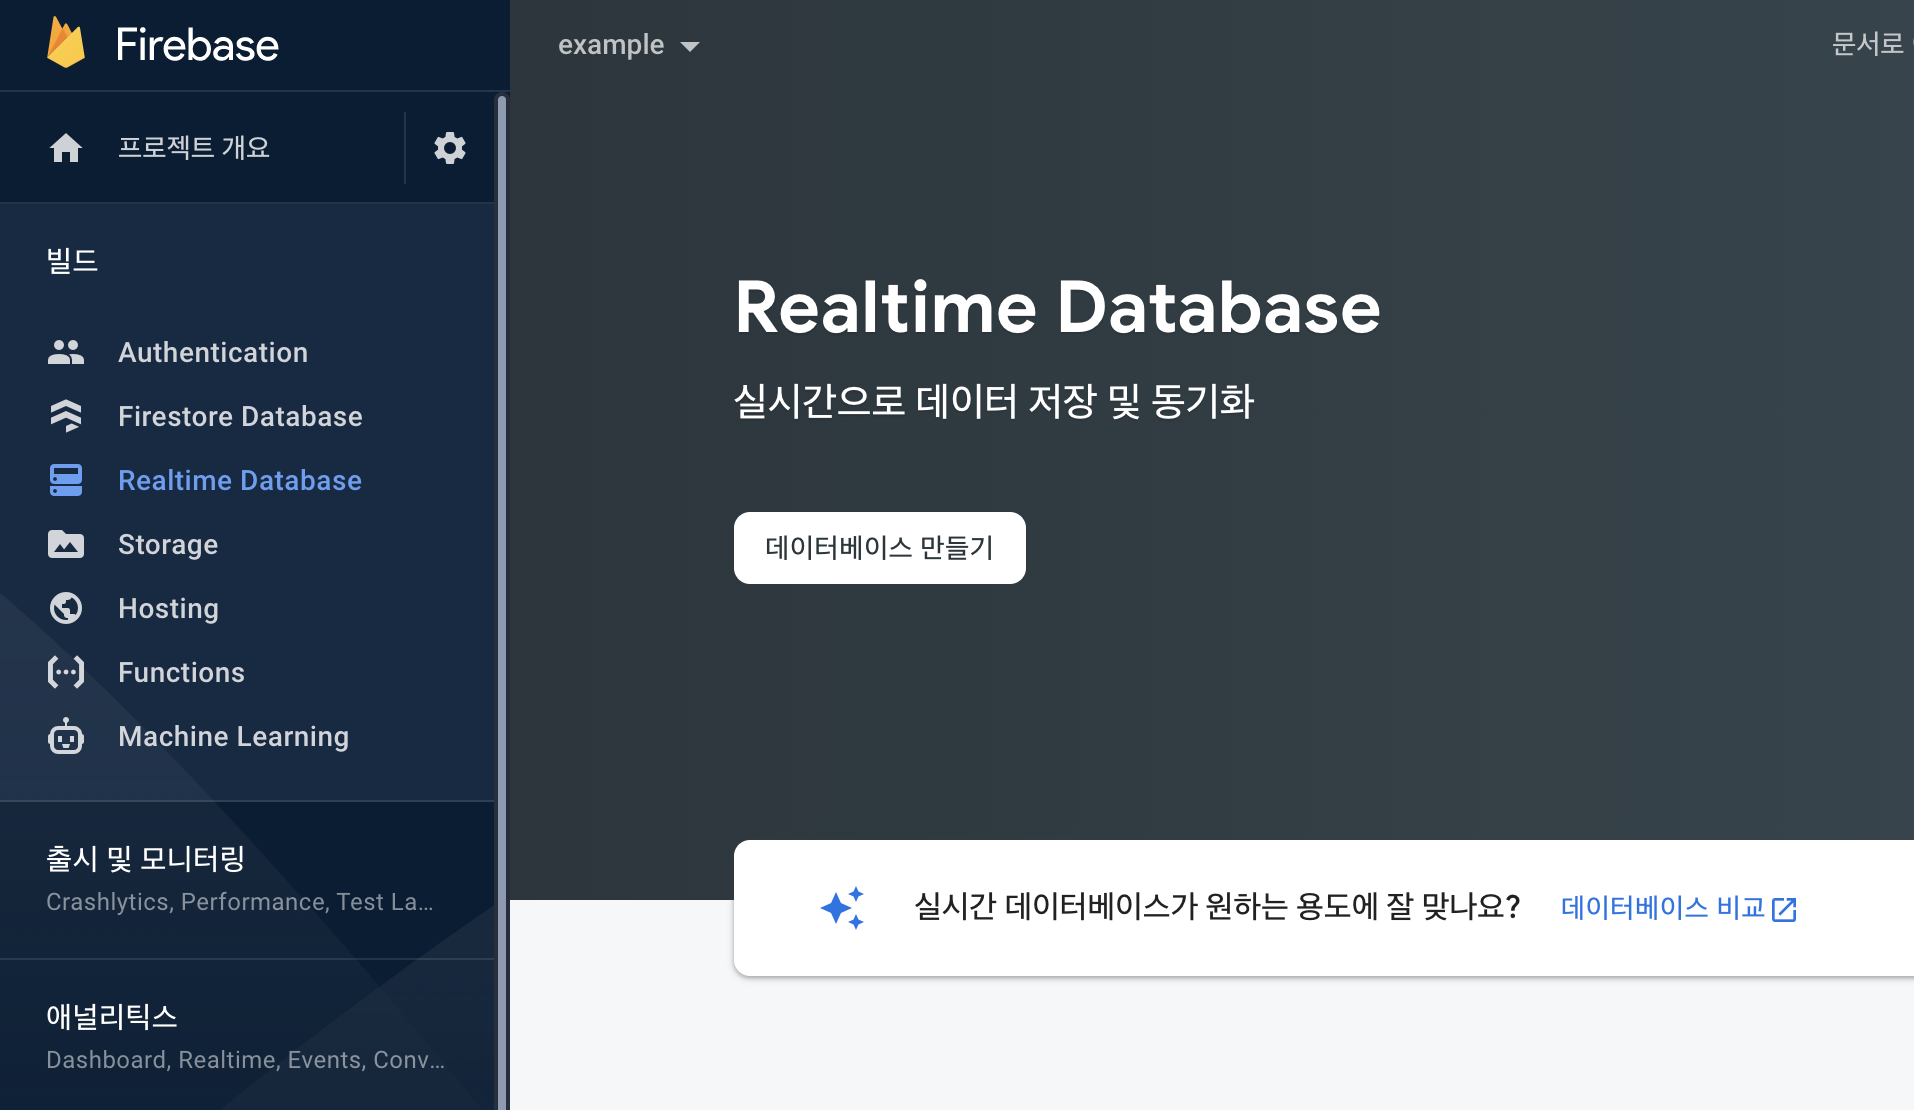Click the Firebase flame logo icon
Screen dimensions: 1914x1110
(66, 44)
